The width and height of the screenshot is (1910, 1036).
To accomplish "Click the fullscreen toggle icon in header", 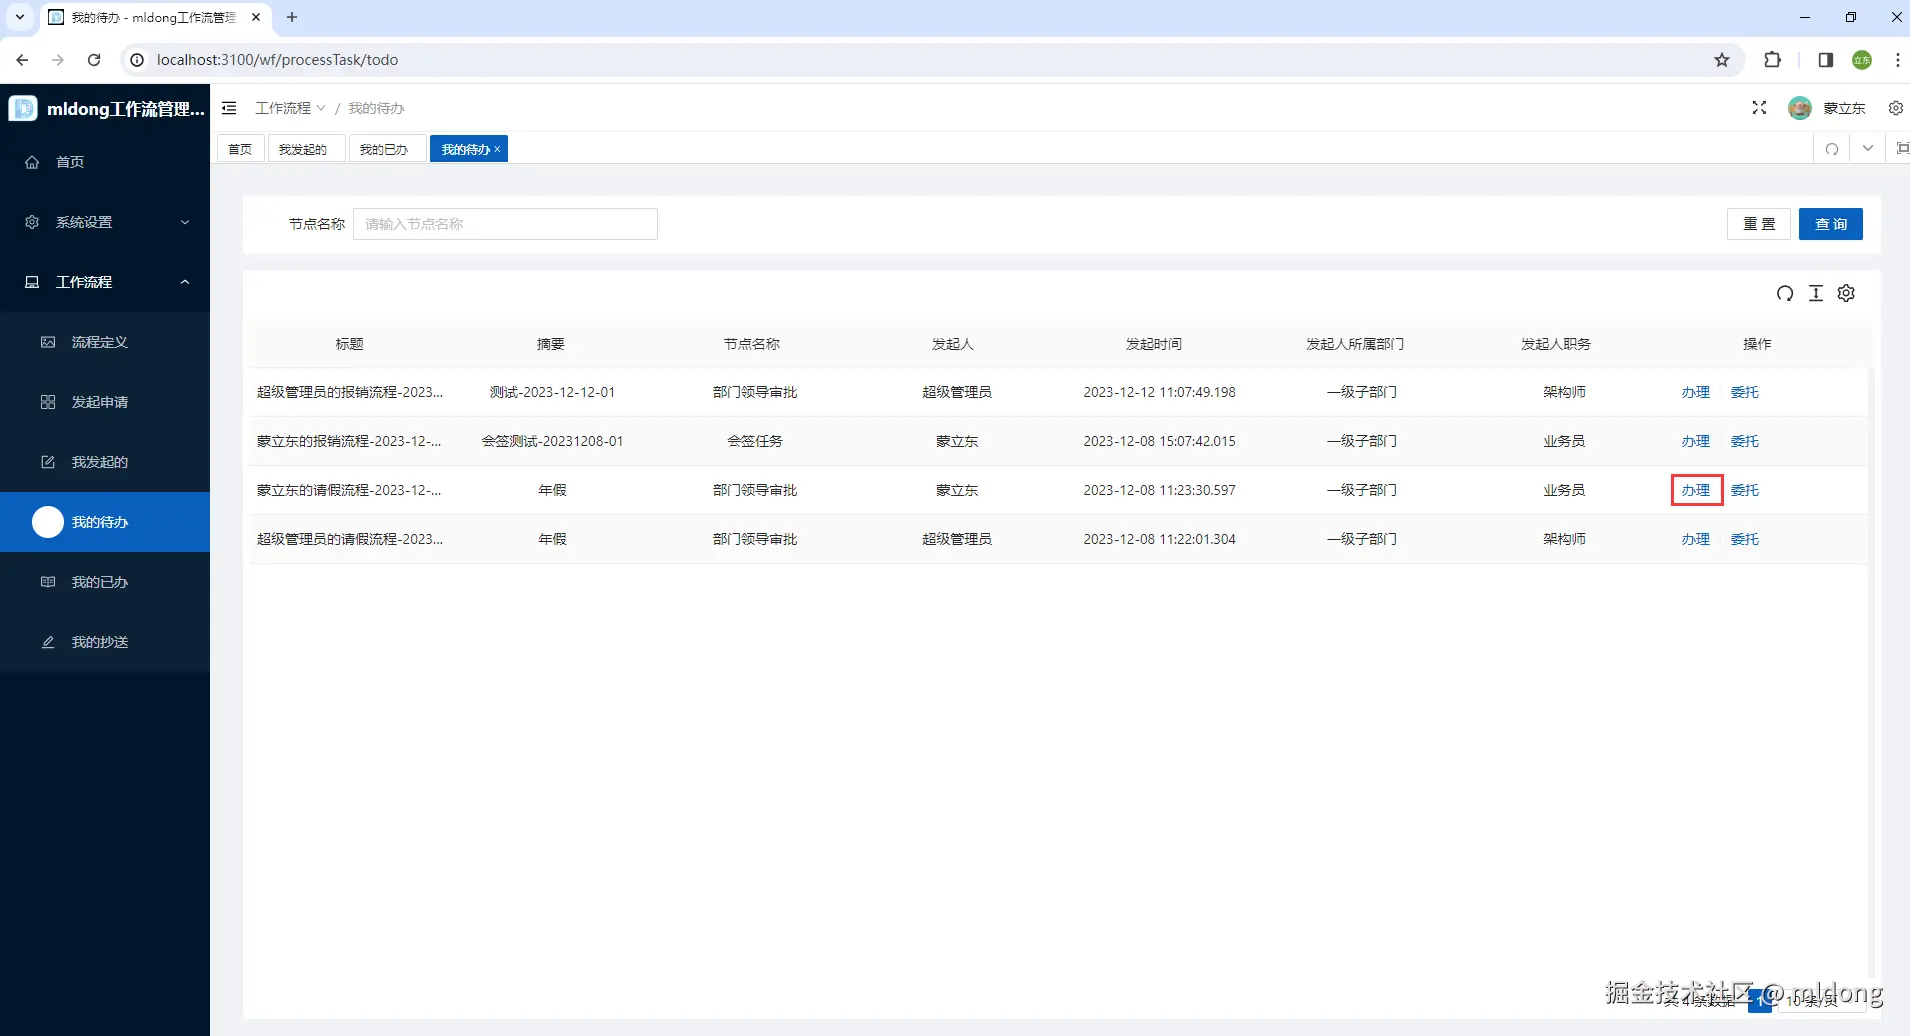I will point(1759,108).
